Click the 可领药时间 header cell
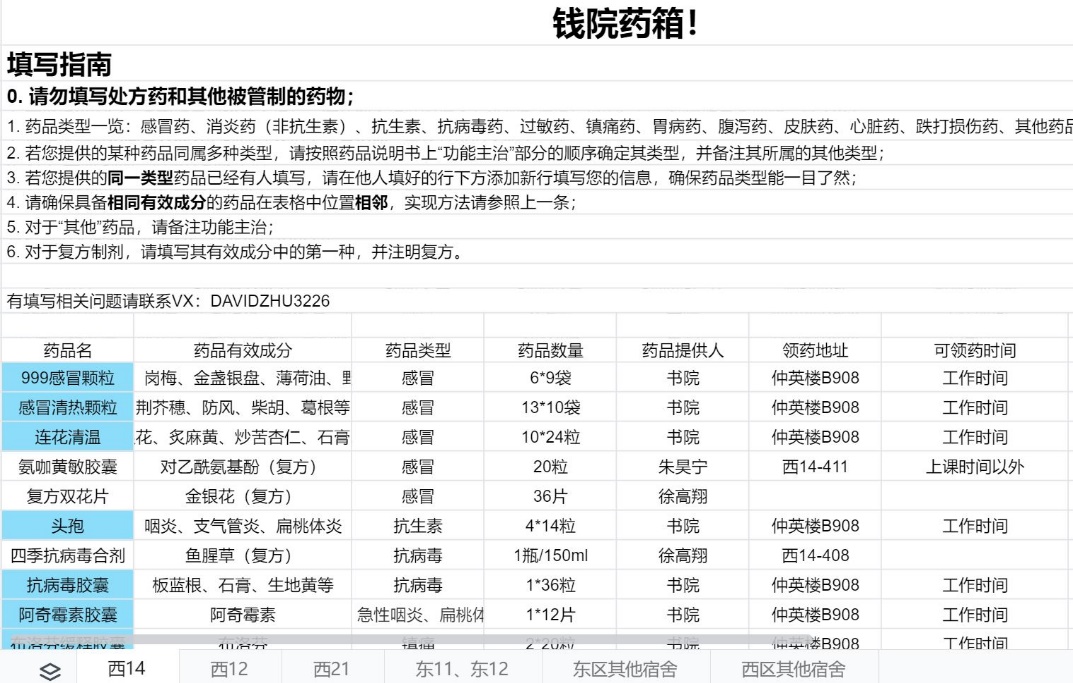 coord(974,350)
